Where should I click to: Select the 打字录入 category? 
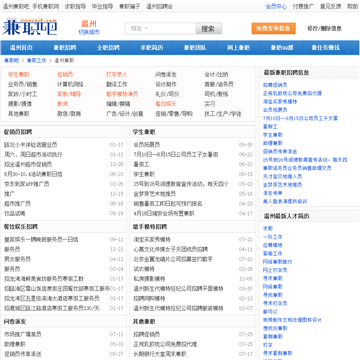[117, 75]
